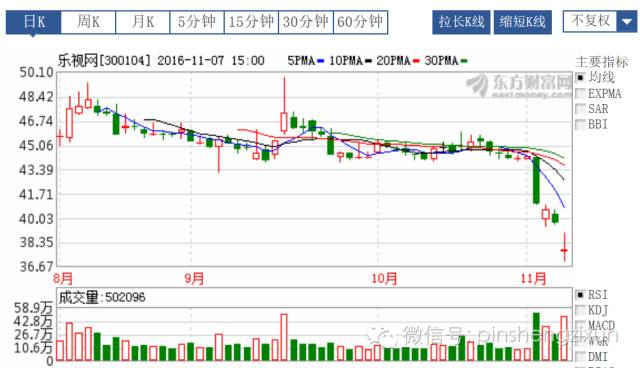This screenshot has height=368, width=640.
Task: Click the date text 2016-11-07 15:00
Action: click(x=211, y=61)
